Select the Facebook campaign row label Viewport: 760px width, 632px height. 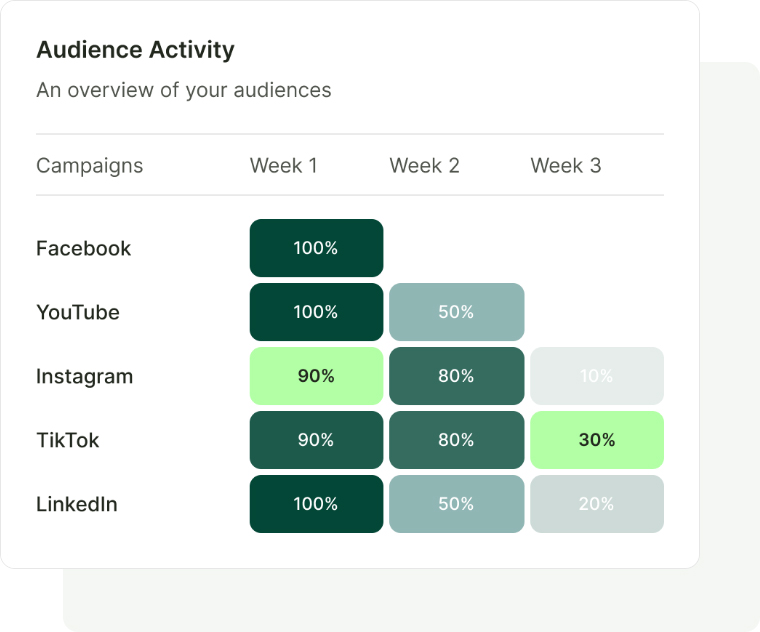(84, 248)
